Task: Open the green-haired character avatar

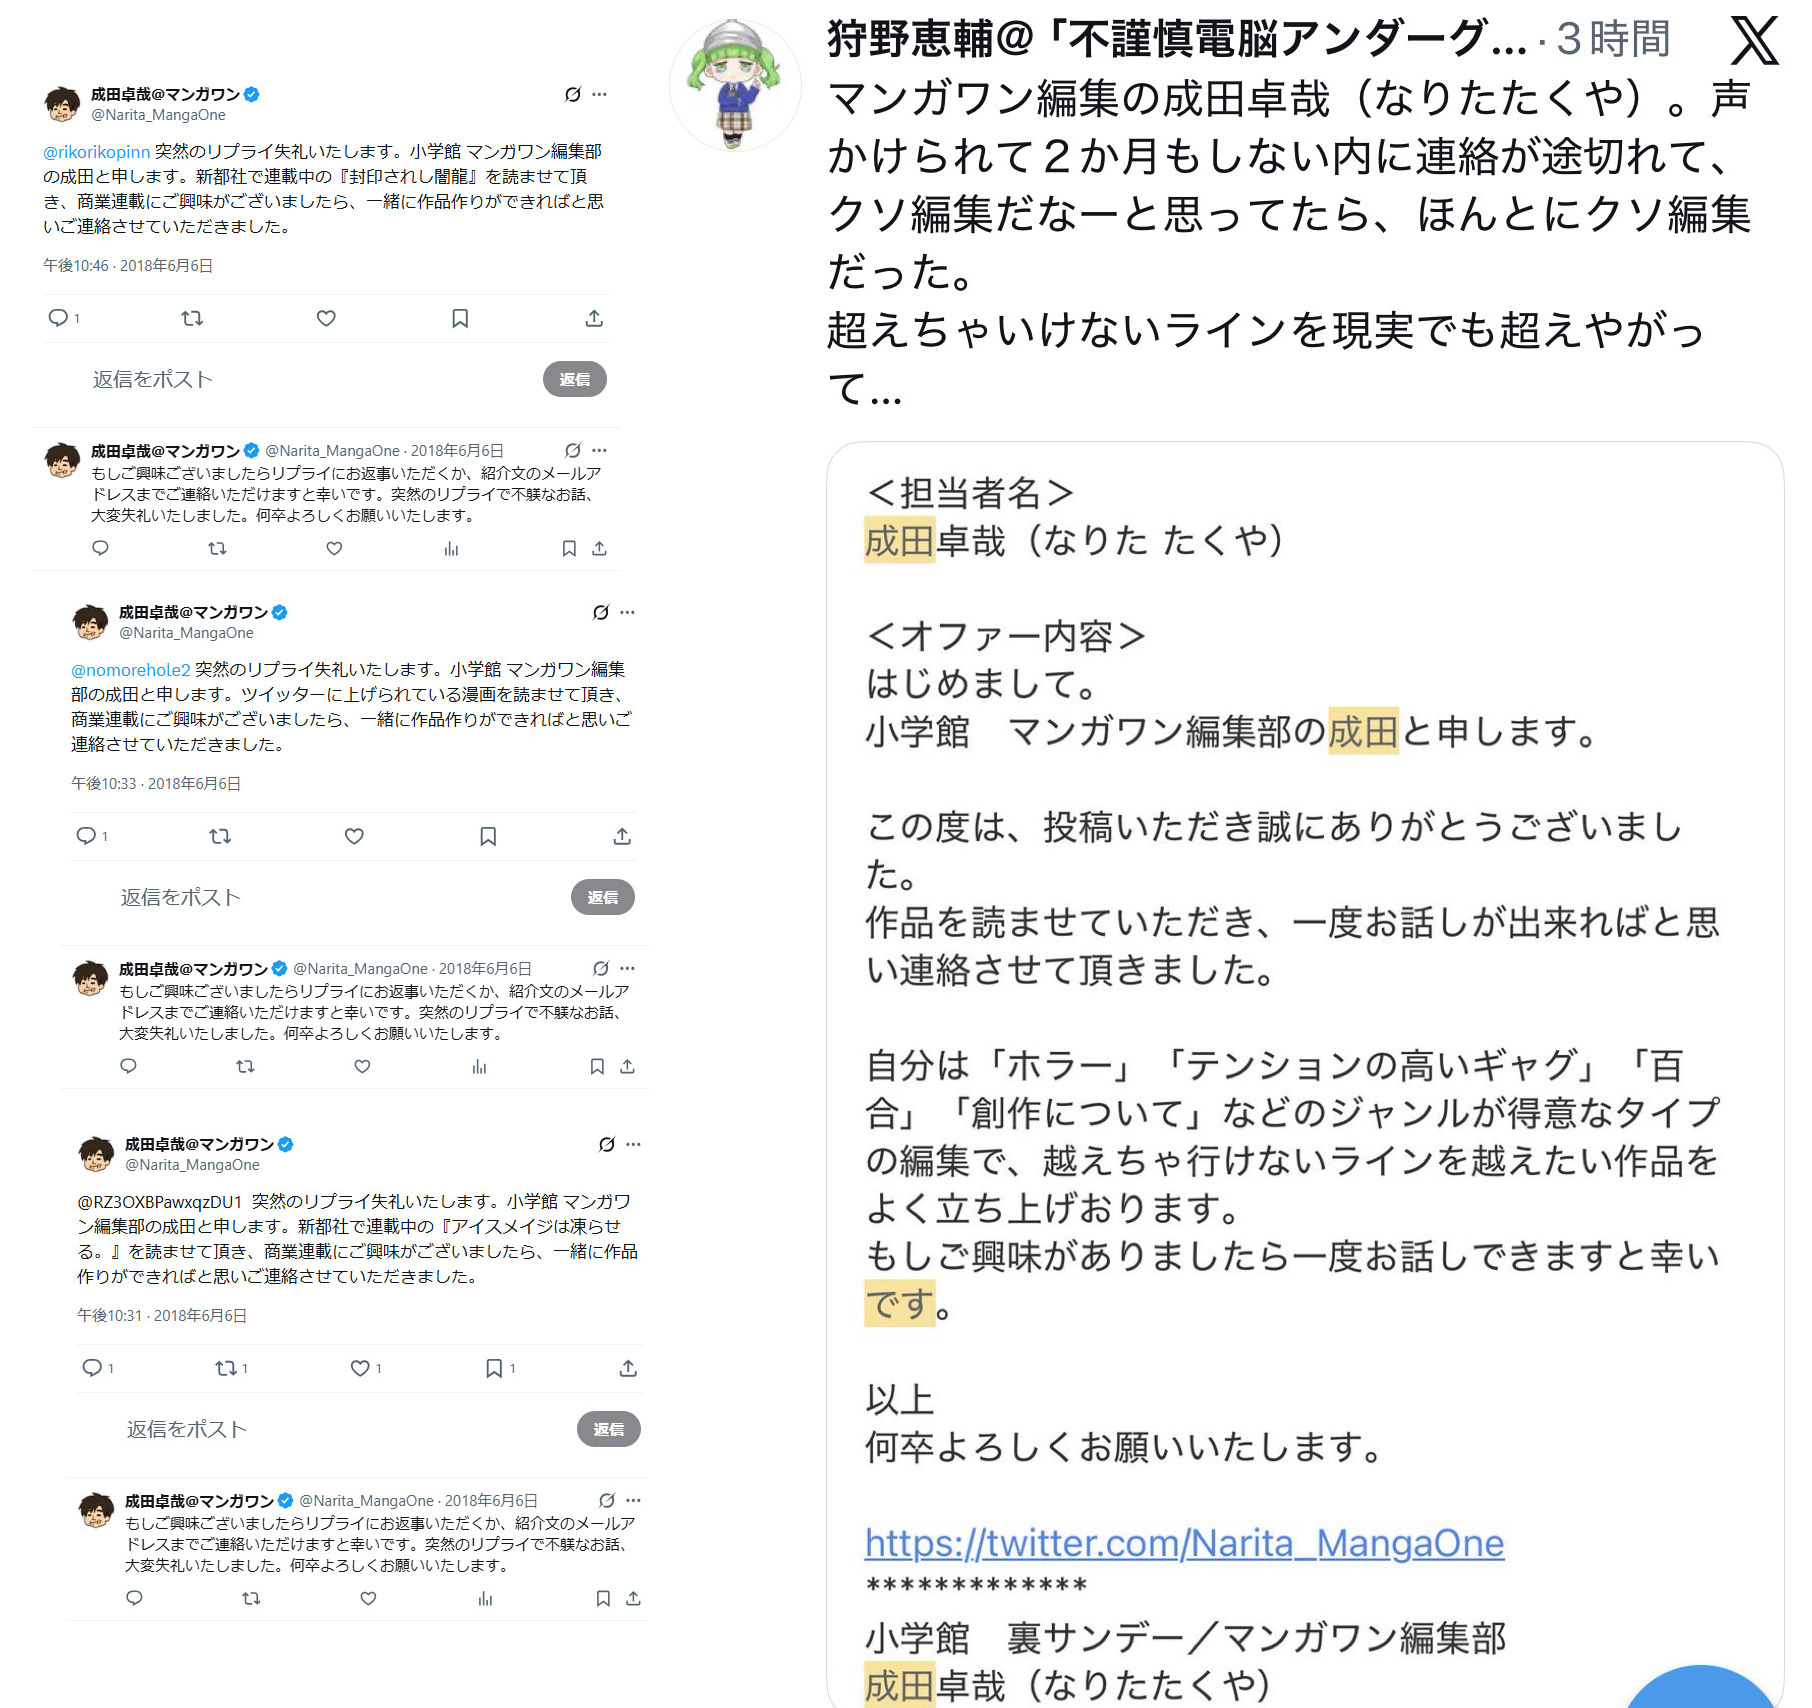Action: coord(735,86)
